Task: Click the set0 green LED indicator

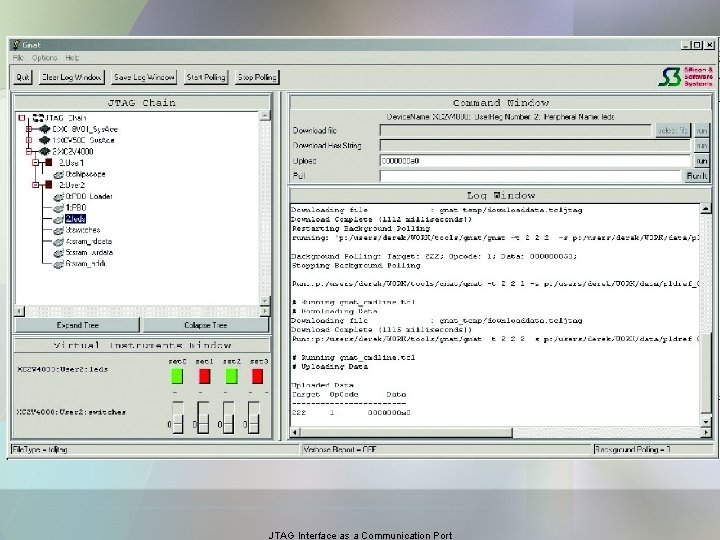Action: (177, 376)
